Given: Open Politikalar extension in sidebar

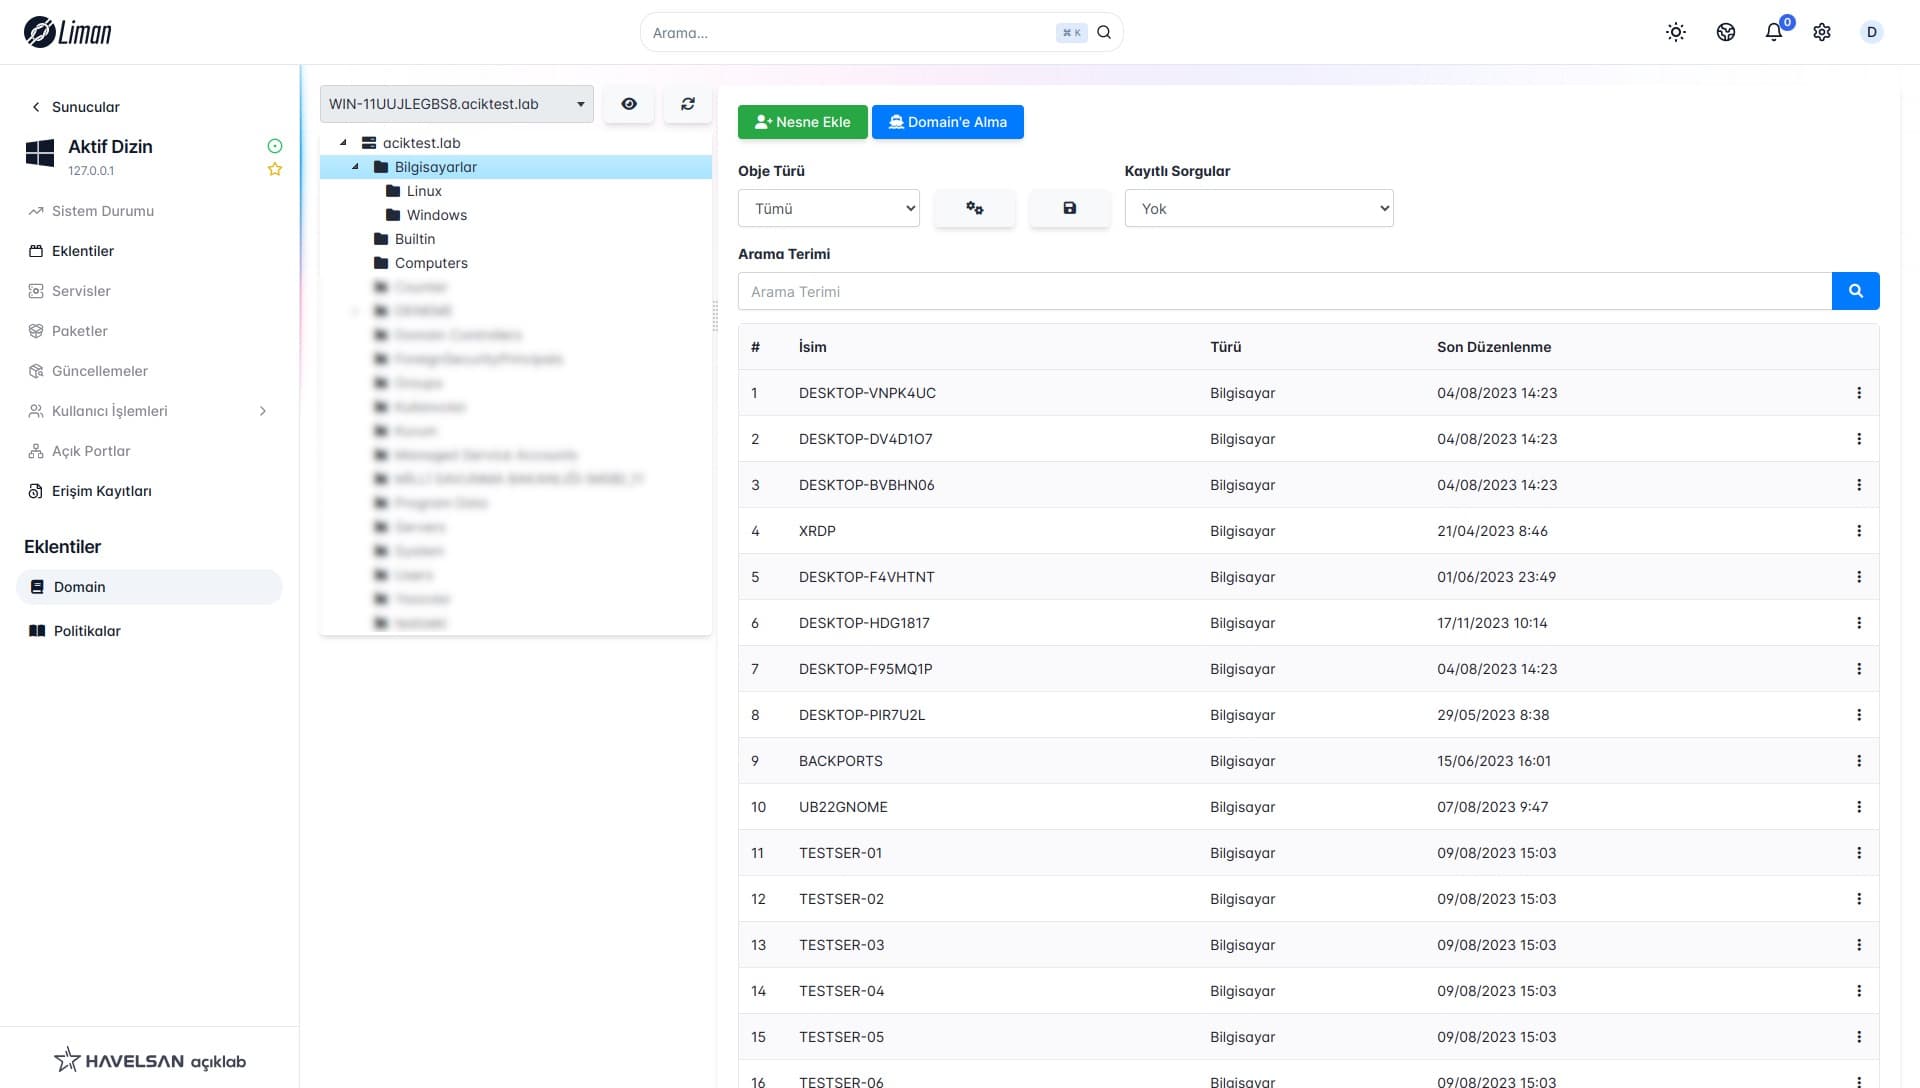Looking at the screenshot, I should click(87, 631).
